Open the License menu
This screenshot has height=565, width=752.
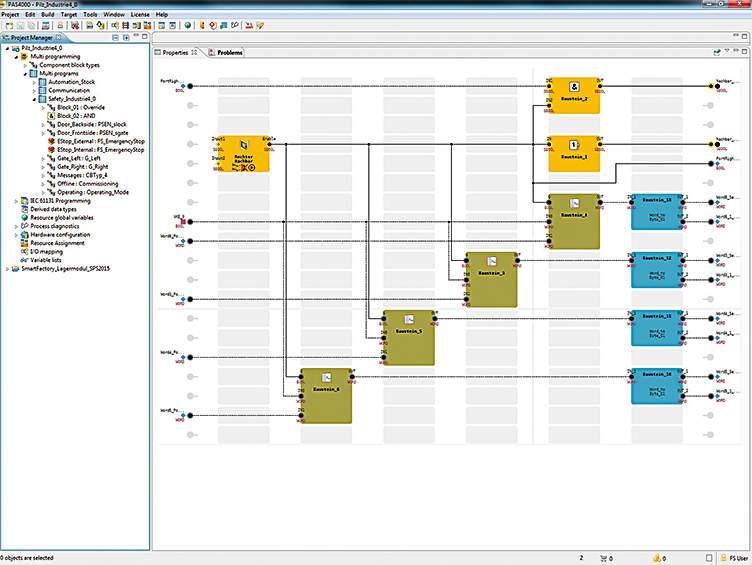pyautogui.click(x=139, y=15)
